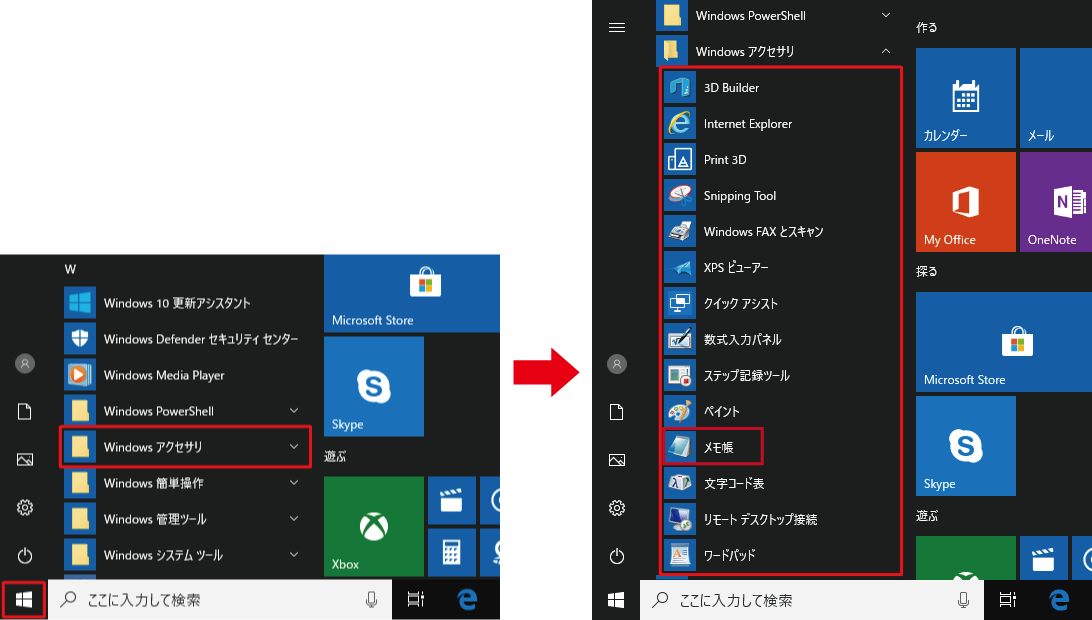Expand the Windows 簡単操作 folder chevron
The width and height of the screenshot is (1092, 620).
pos(294,483)
